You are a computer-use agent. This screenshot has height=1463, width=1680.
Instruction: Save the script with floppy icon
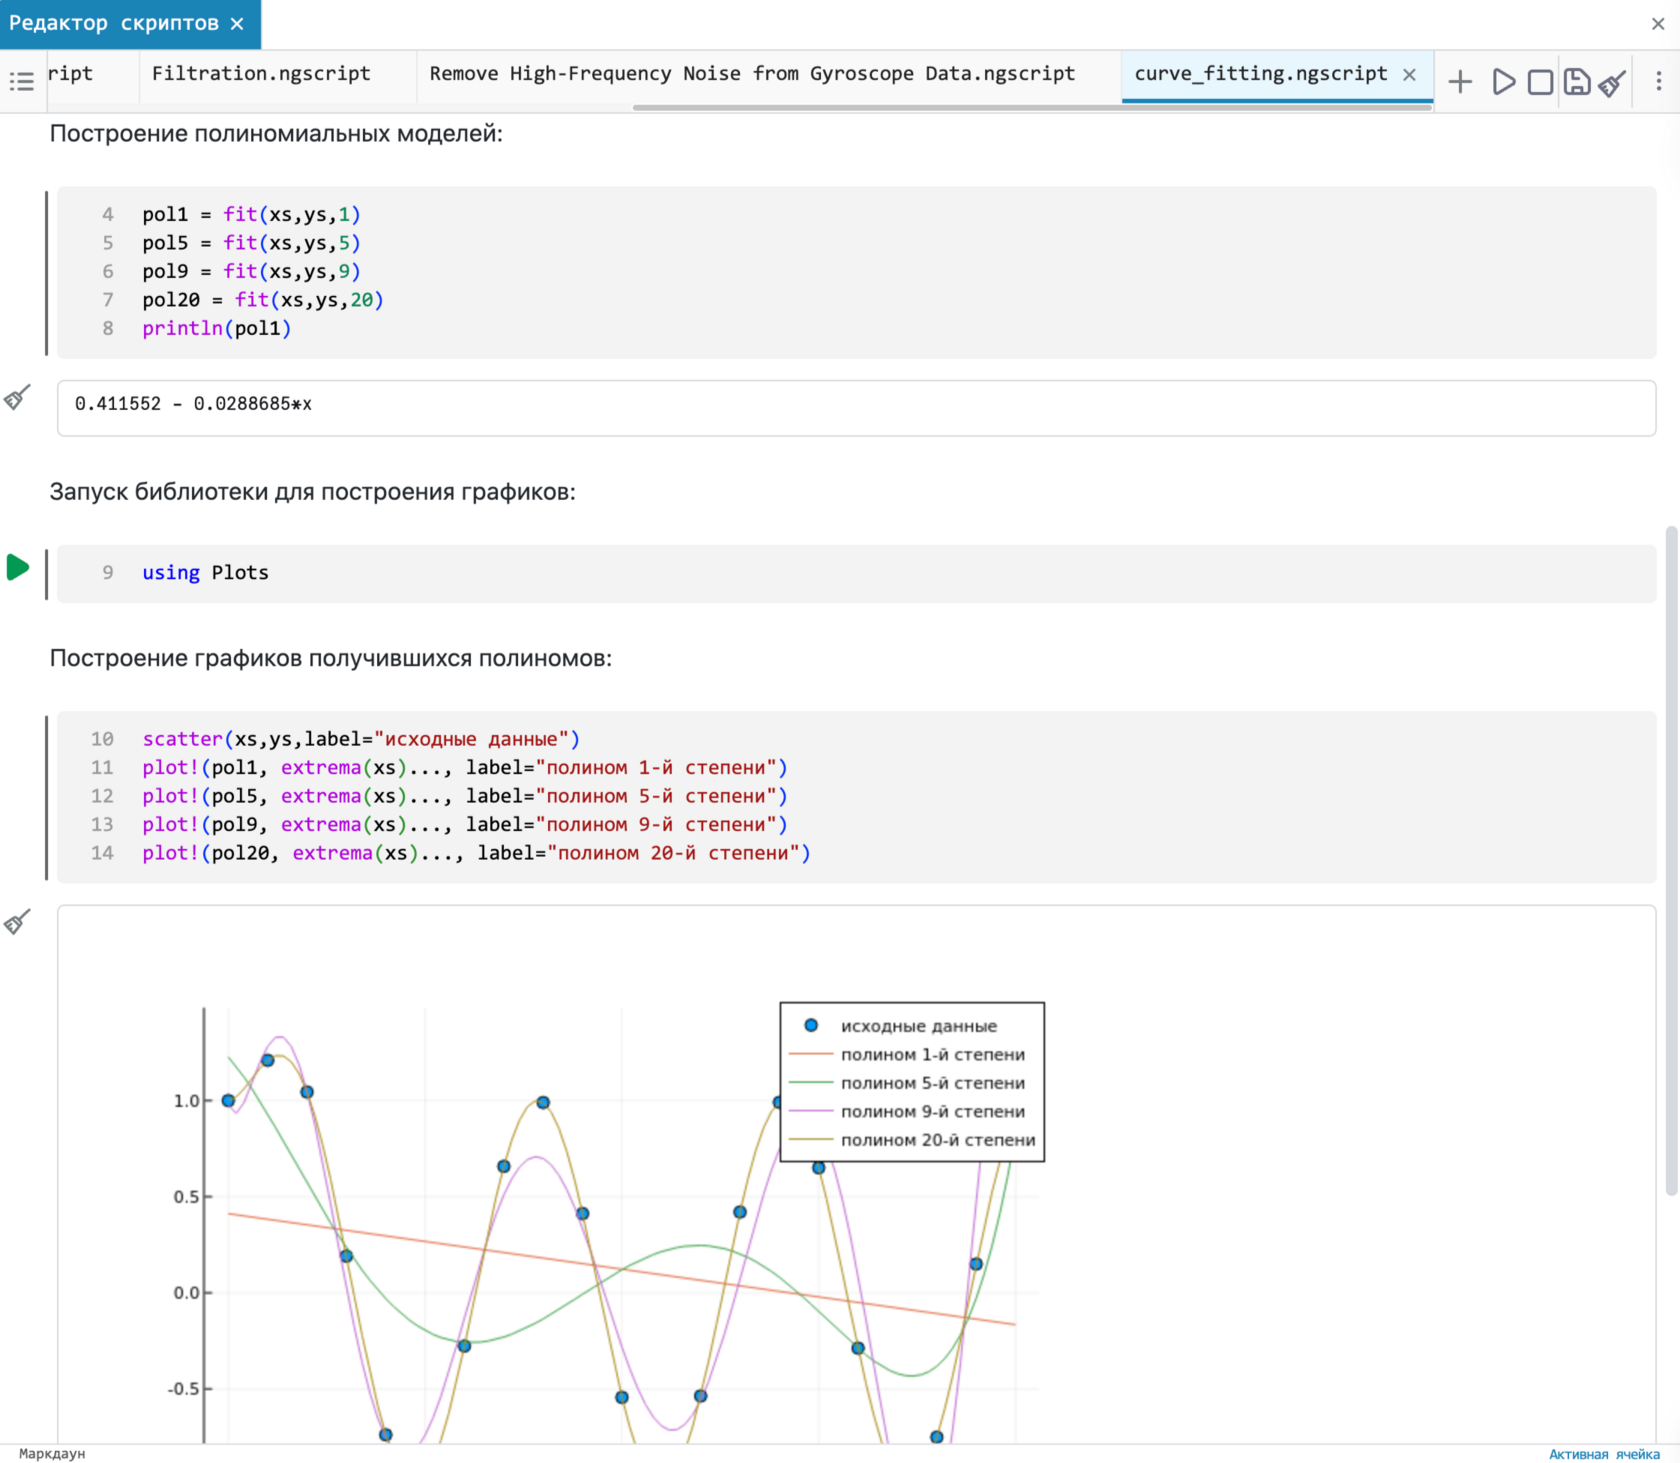[x=1577, y=81]
